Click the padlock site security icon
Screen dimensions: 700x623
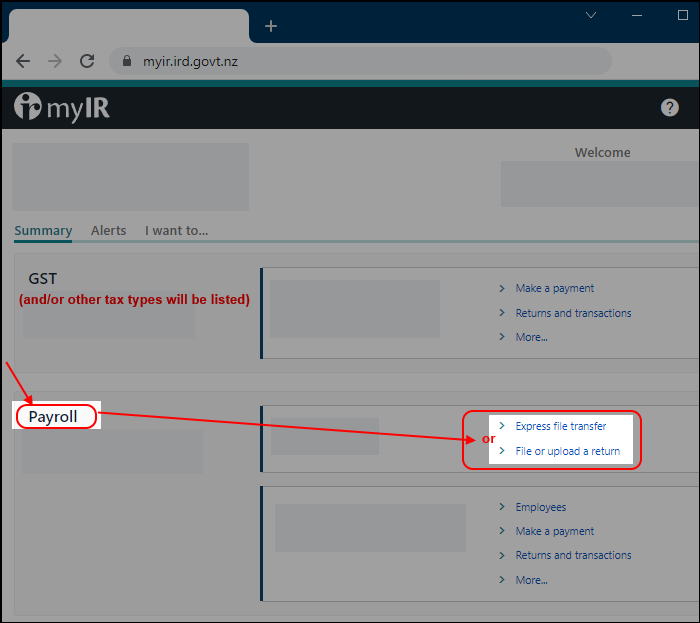coord(127,61)
